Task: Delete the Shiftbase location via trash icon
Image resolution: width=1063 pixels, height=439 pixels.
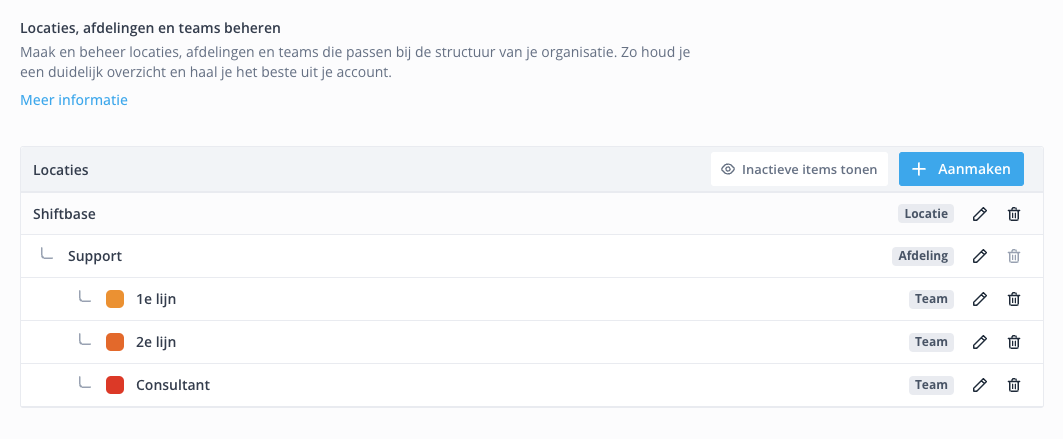Action: (x=1014, y=214)
